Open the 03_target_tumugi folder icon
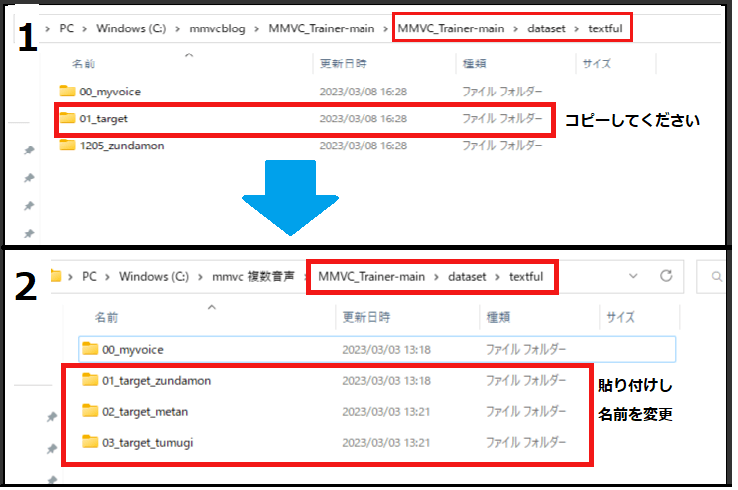The width and height of the screenshot is (738, 490). [x=90, y=442]
